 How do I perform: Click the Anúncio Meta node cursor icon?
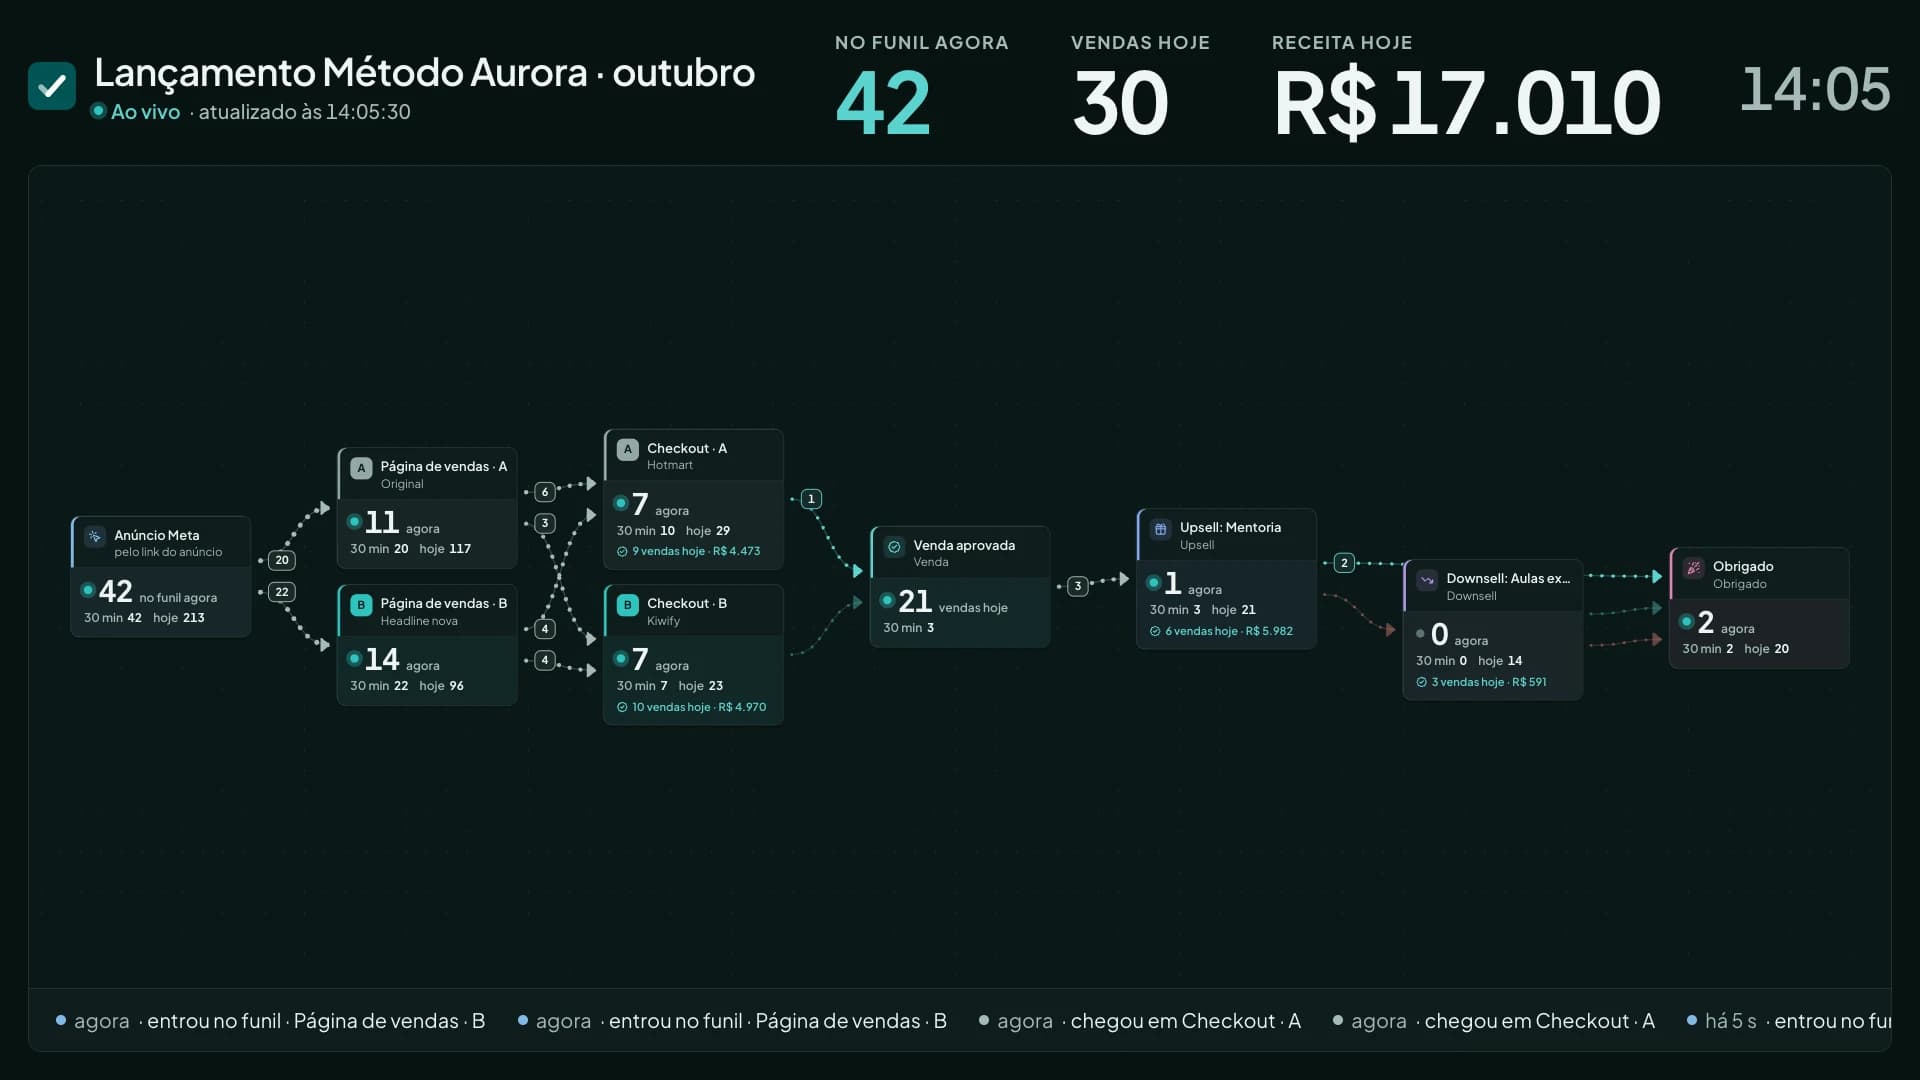[x=95, y=537]
